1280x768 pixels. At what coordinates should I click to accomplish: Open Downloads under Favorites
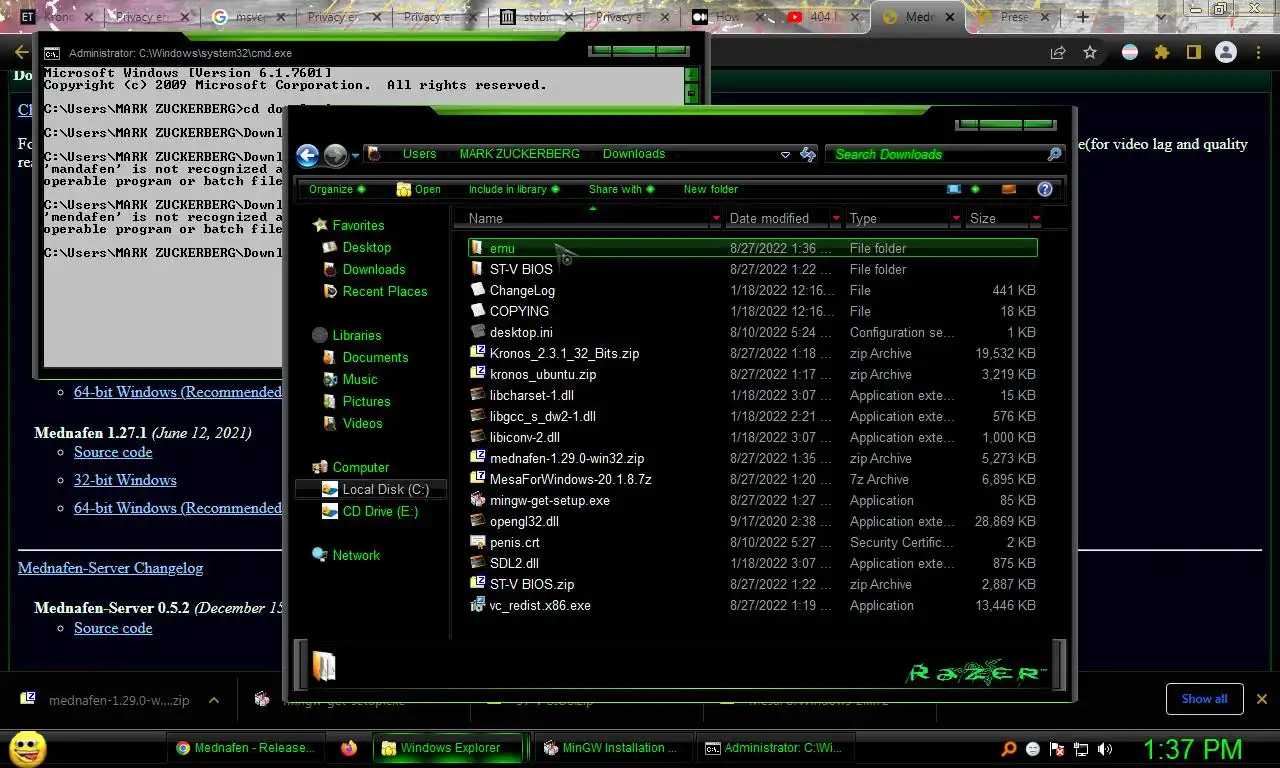pos(374,269)
